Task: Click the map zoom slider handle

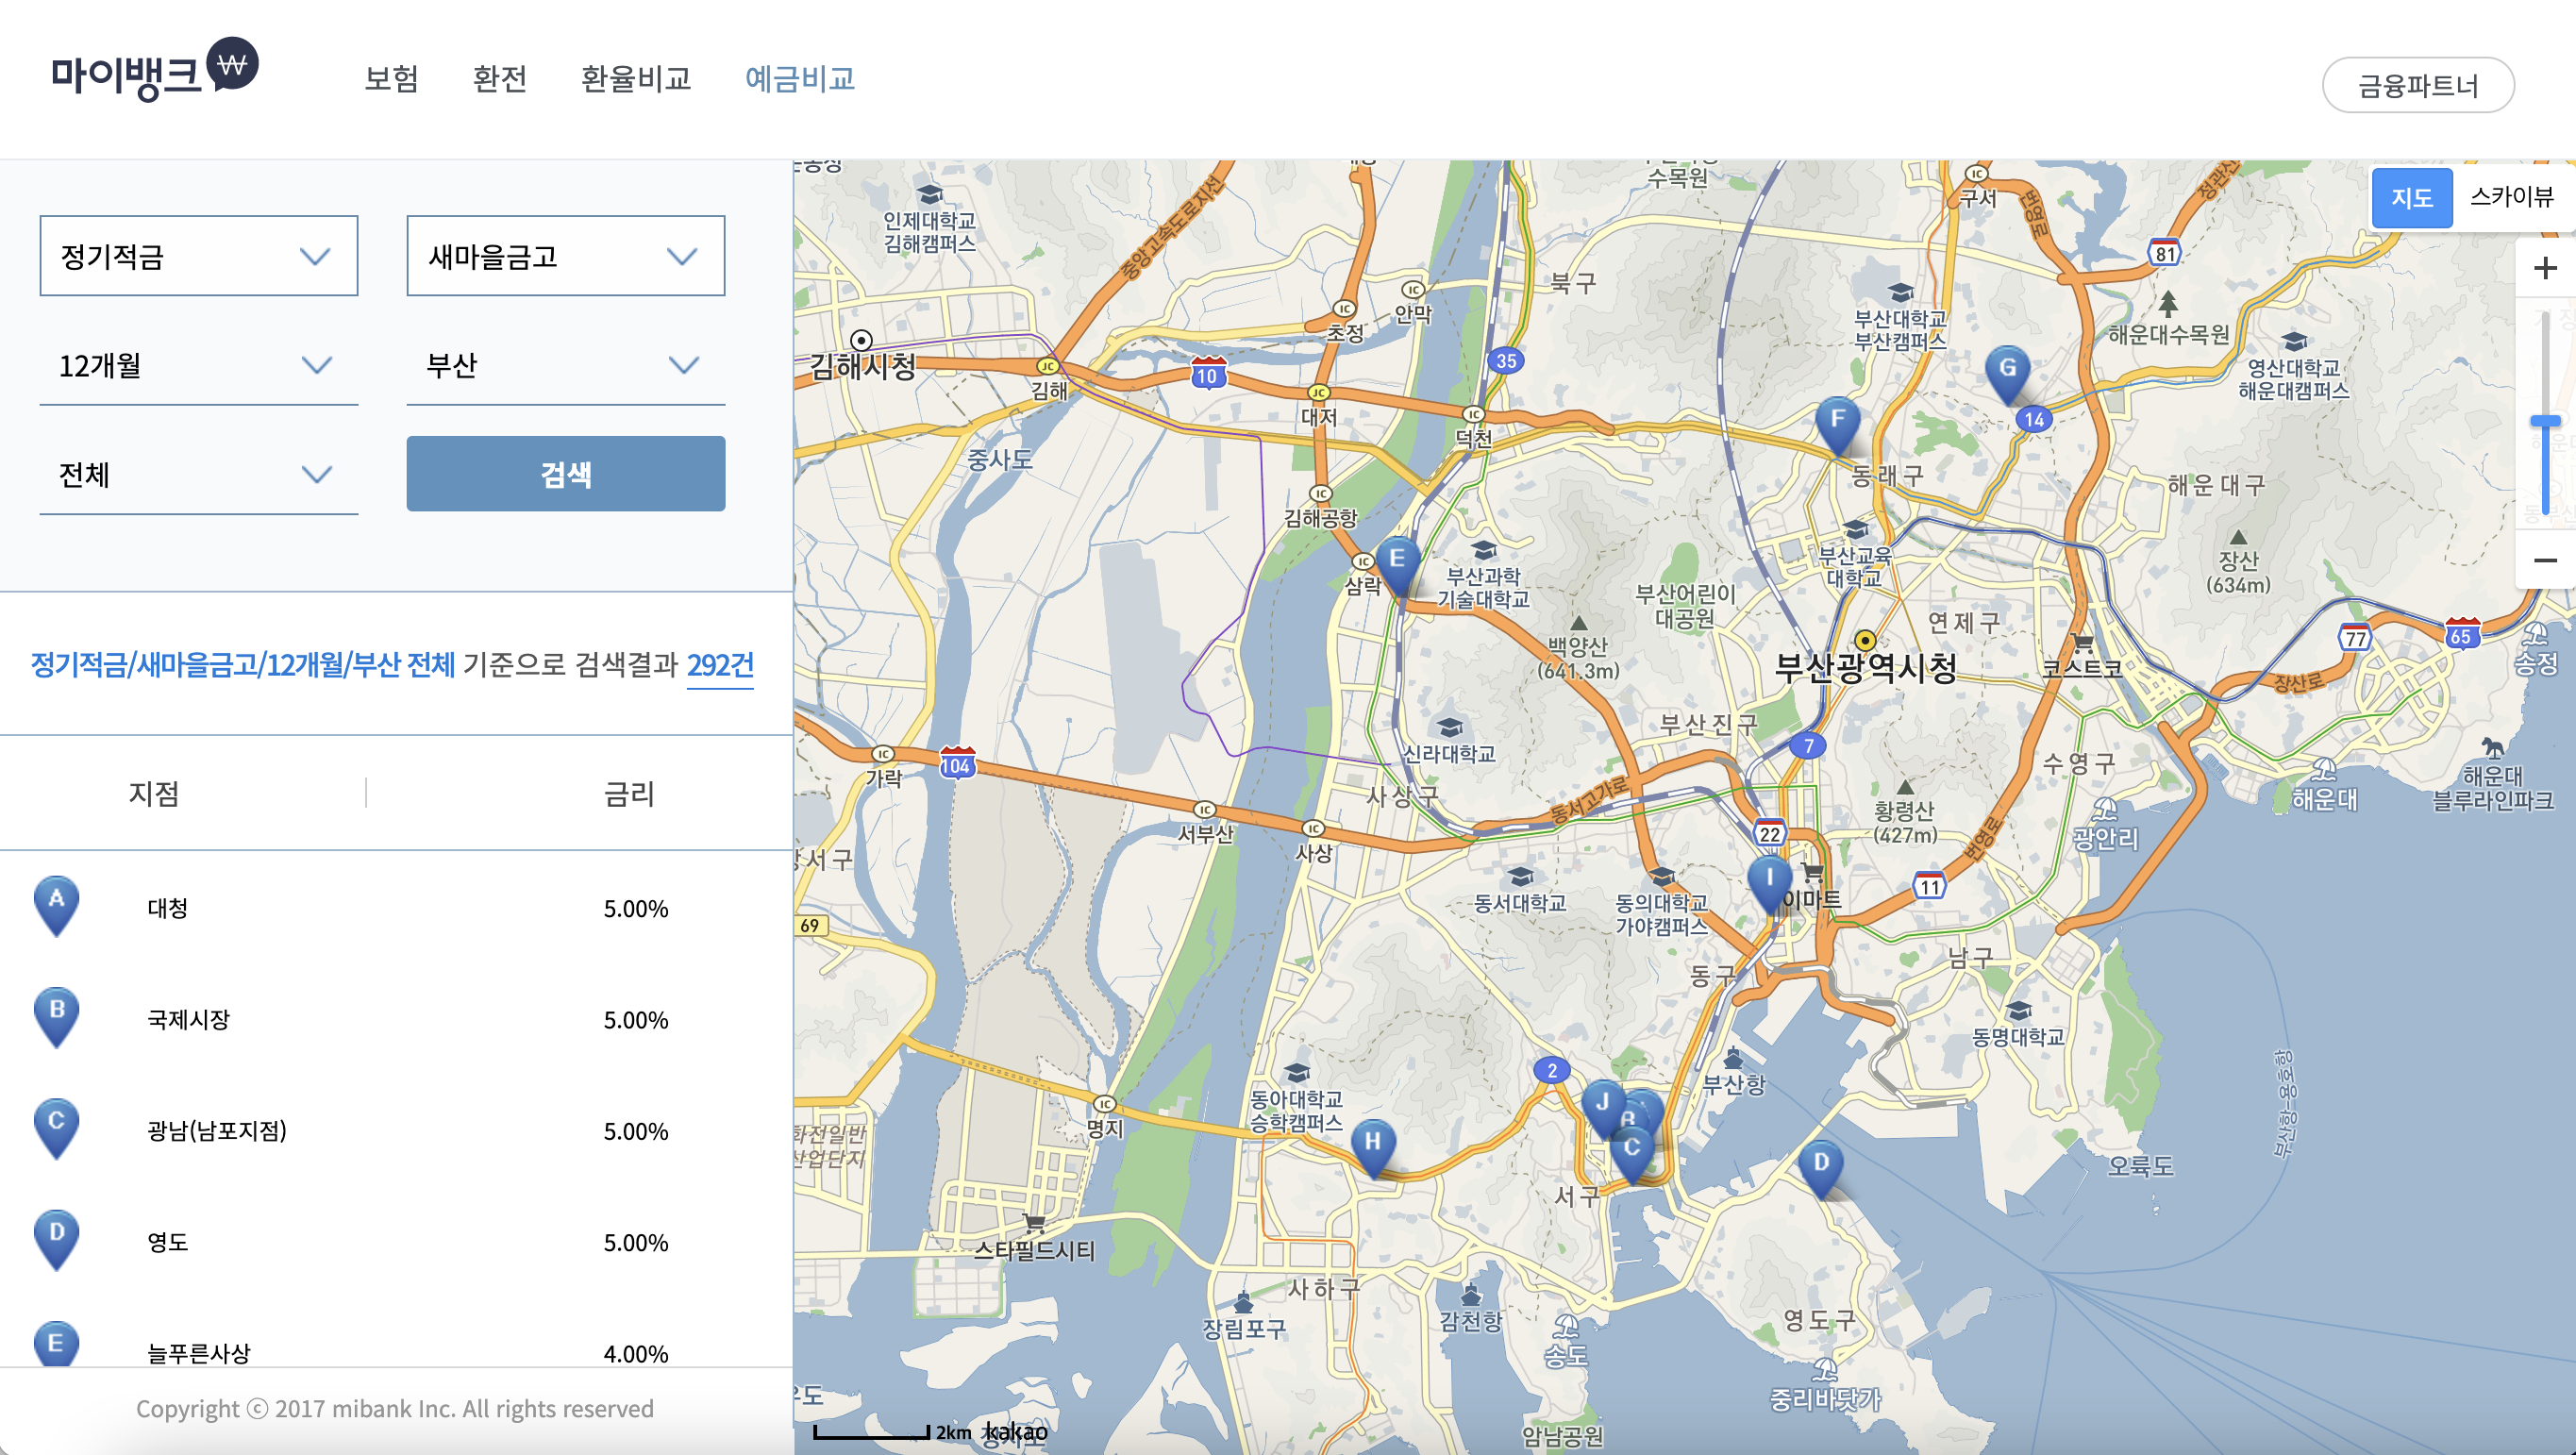Action: tap(2545, 422)
